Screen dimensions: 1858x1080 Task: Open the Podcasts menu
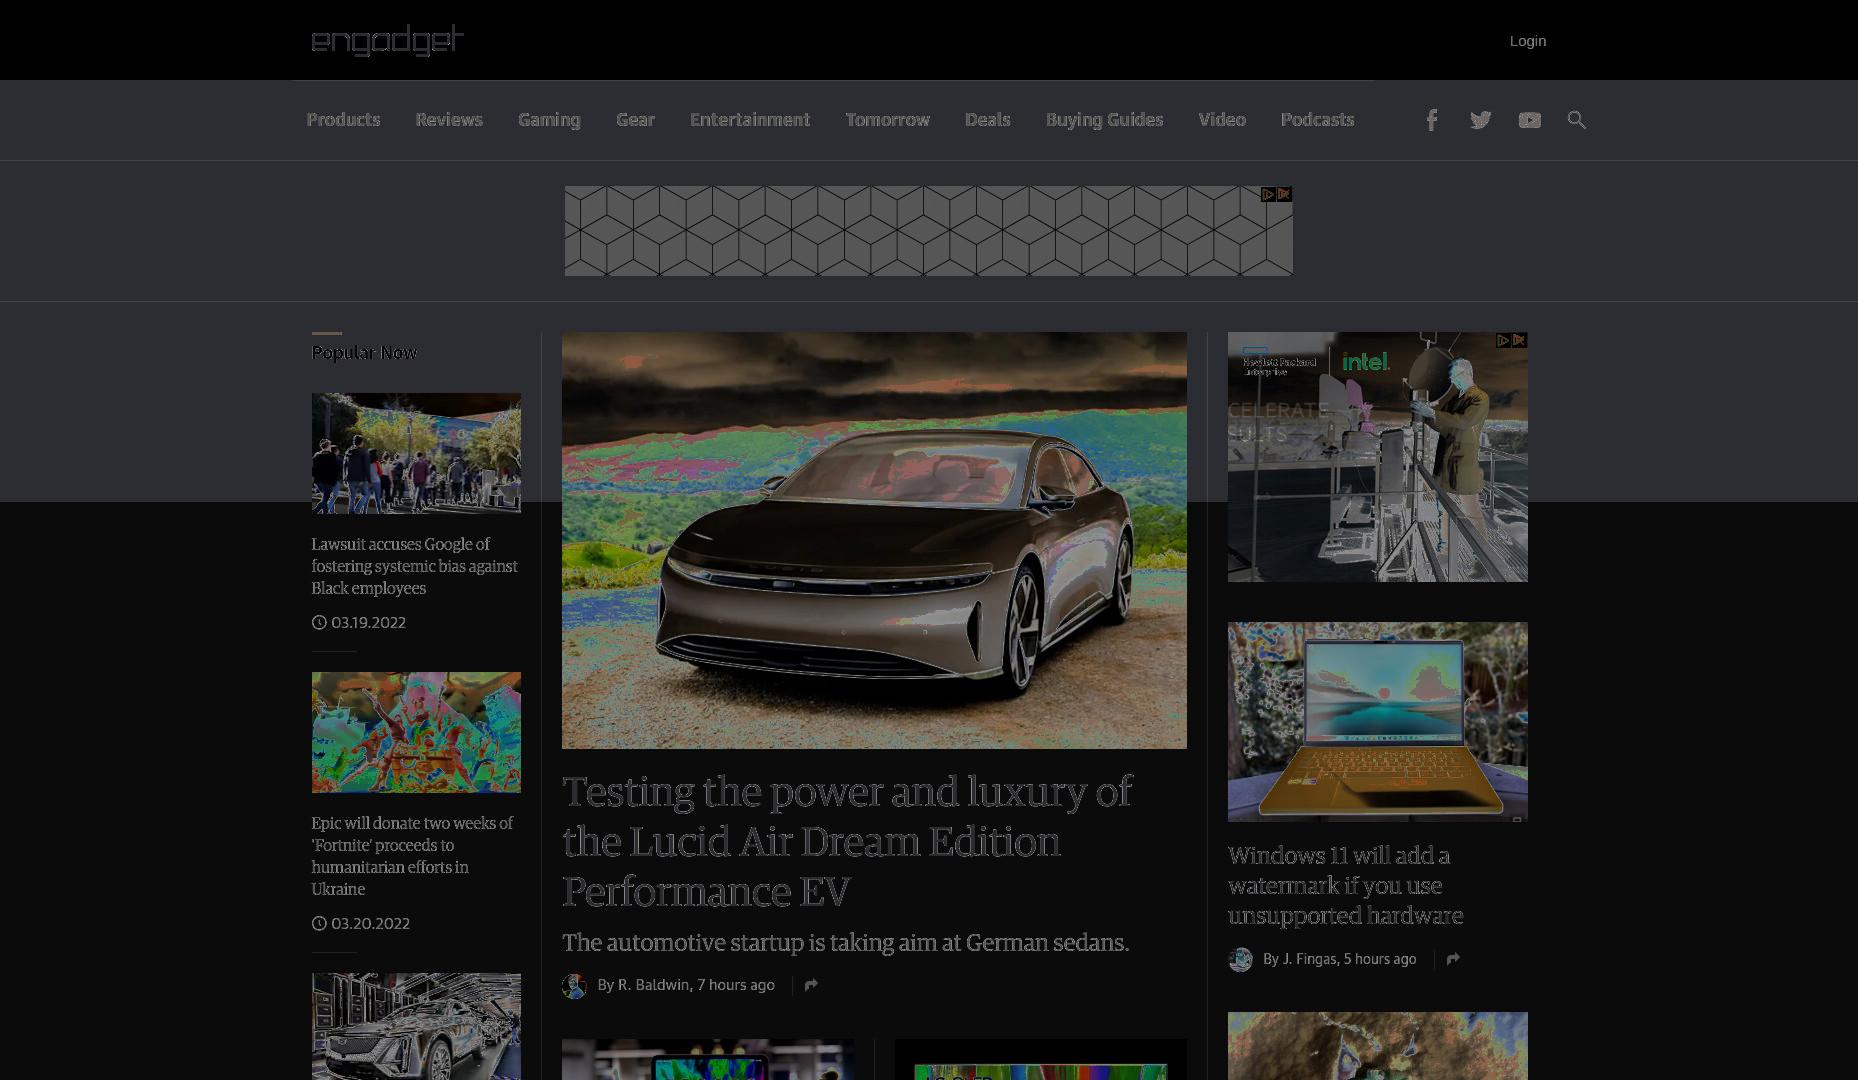(x=1317, y=120)
